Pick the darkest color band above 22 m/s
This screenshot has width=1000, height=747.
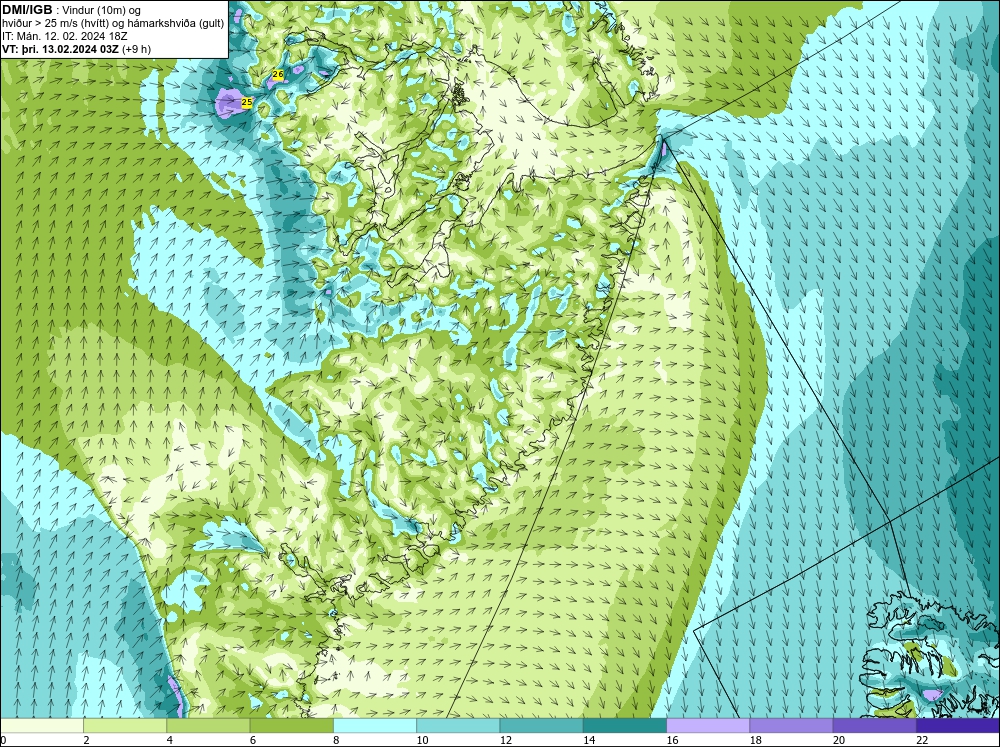pos(958,725)
